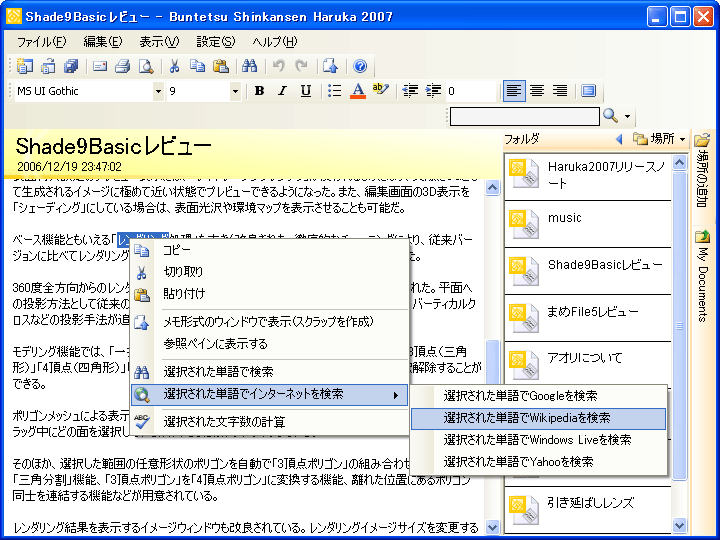Click the blue panel icon after alignment buttons
Viewport: 720px width, 540px height.
pyautogui.click(x=589, y=91)
